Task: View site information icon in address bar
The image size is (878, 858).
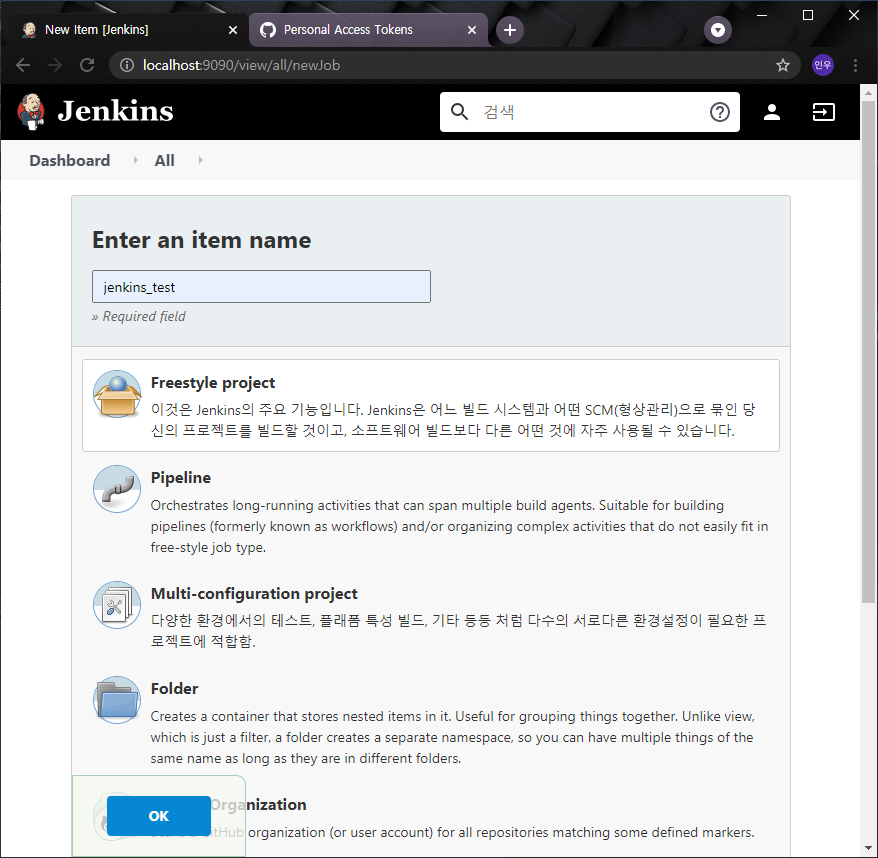Action: point(127,66)
